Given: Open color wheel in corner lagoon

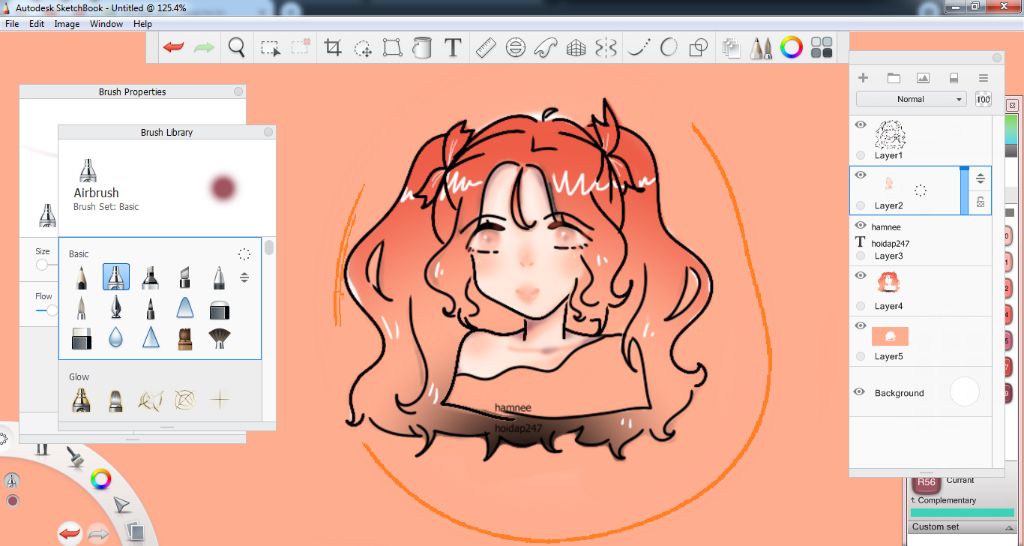Looking at the screenshot, I should (101, 479).
